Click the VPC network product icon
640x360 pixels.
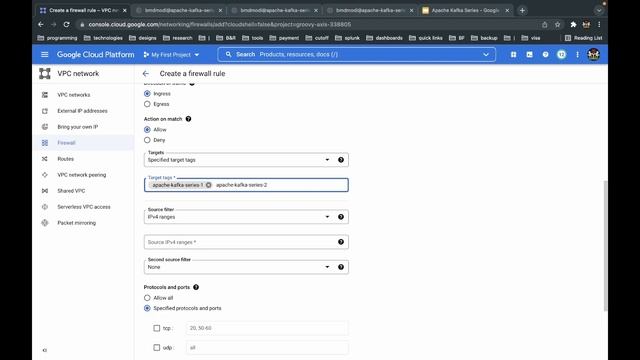(44, 73)
